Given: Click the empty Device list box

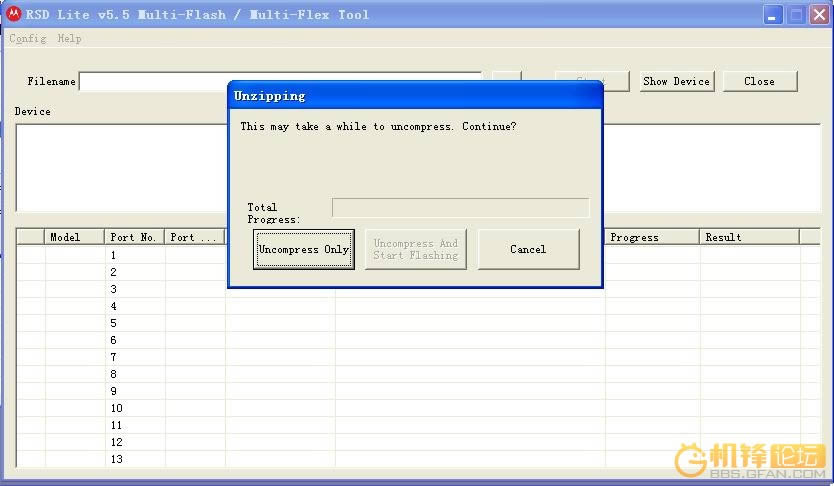Looking at the screenshot, I should pyautogui.click(x=120, y=166).
